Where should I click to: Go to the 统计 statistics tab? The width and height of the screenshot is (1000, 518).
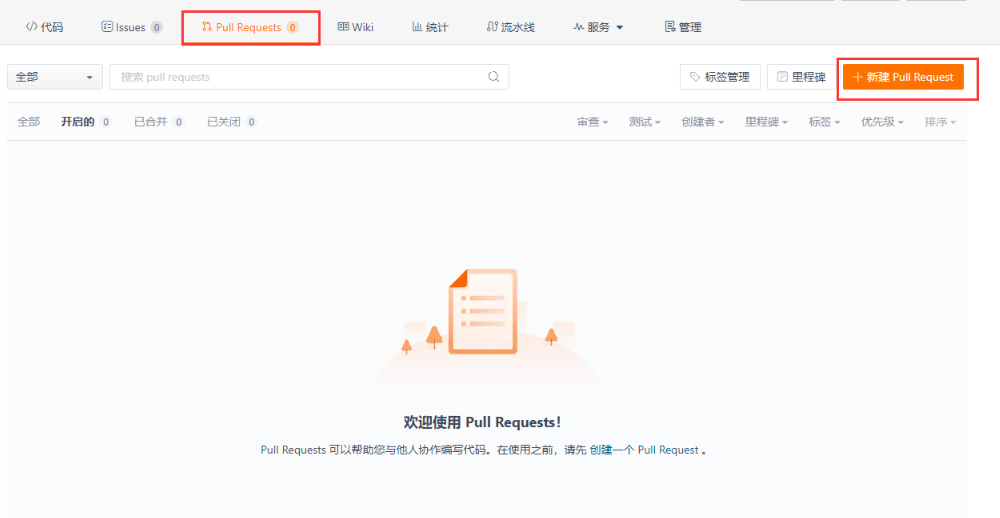(x=430, y=27)
